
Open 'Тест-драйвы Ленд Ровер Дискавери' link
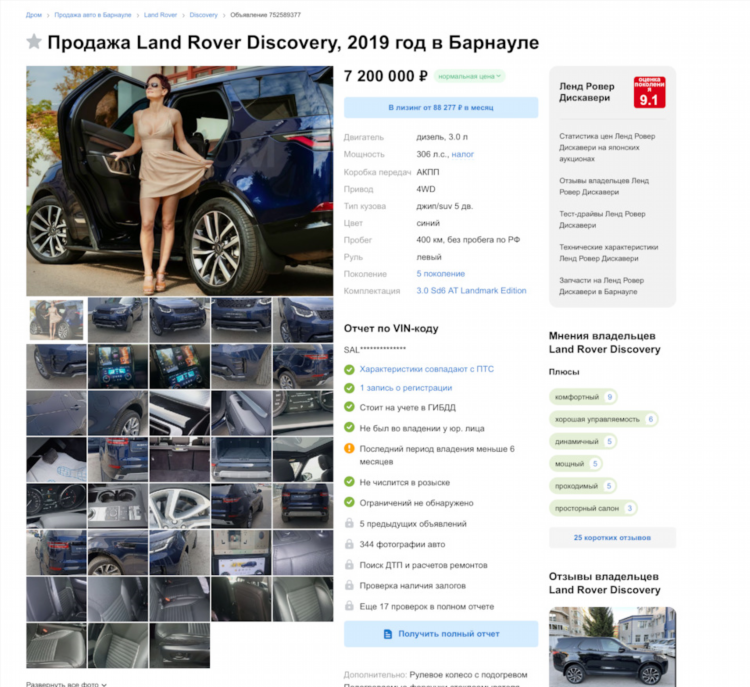coord(602,220)
